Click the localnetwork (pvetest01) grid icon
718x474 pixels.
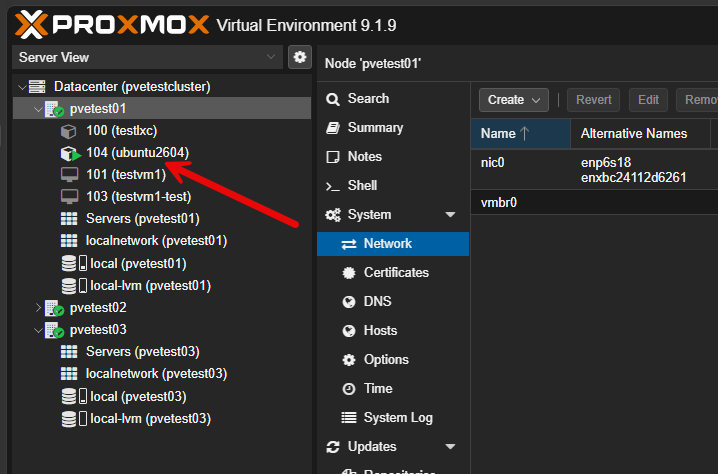click(69, 241)
